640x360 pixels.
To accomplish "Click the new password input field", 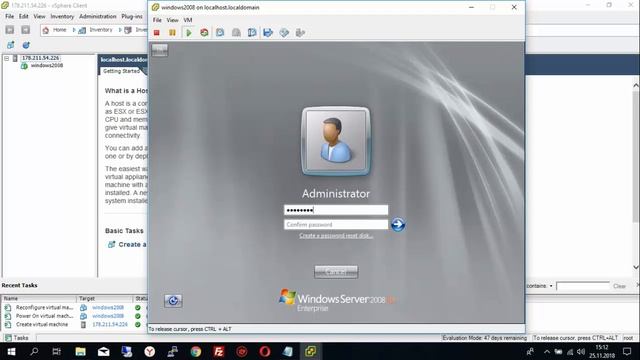I will tap(336, 210).
